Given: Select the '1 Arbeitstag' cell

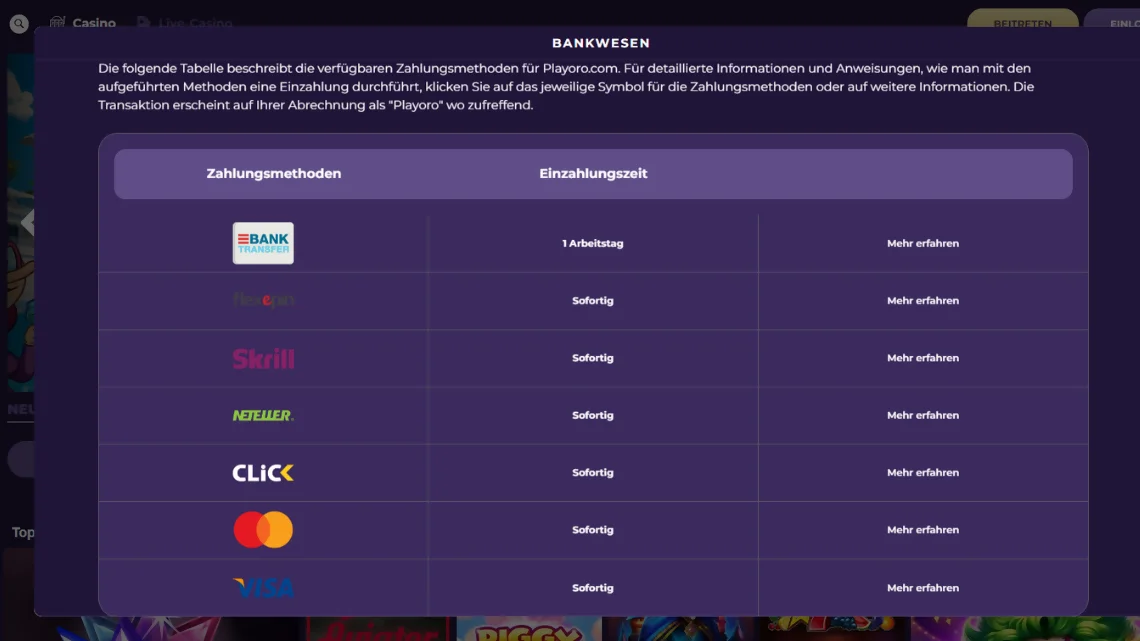Looking at the screenshot, I should coord(593,243).
